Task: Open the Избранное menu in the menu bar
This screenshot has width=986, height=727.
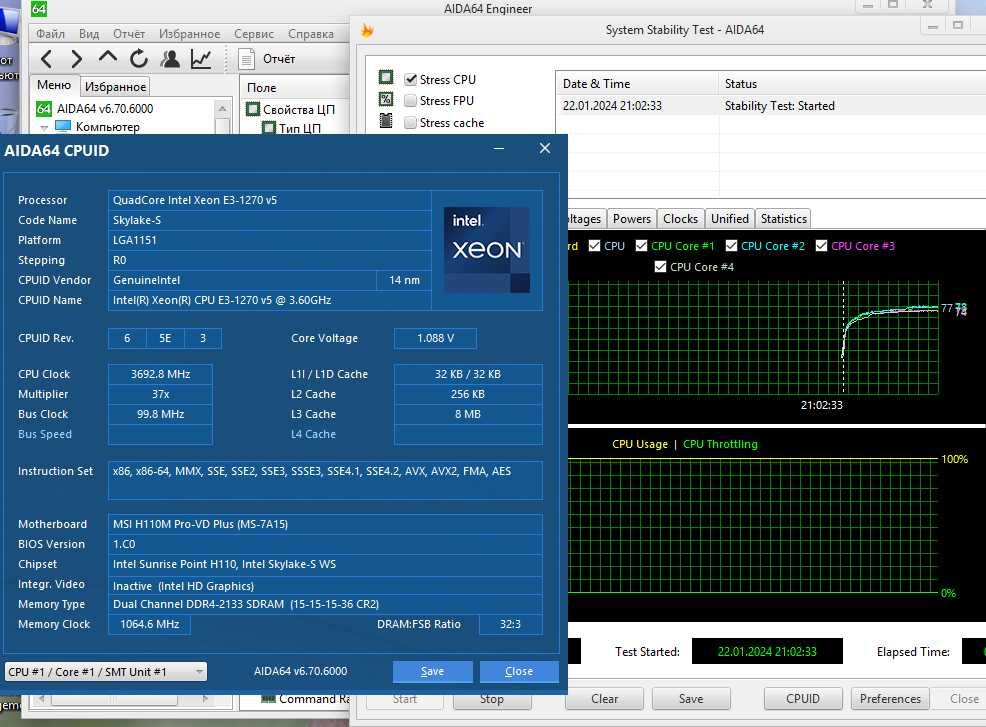Action: 189,33
